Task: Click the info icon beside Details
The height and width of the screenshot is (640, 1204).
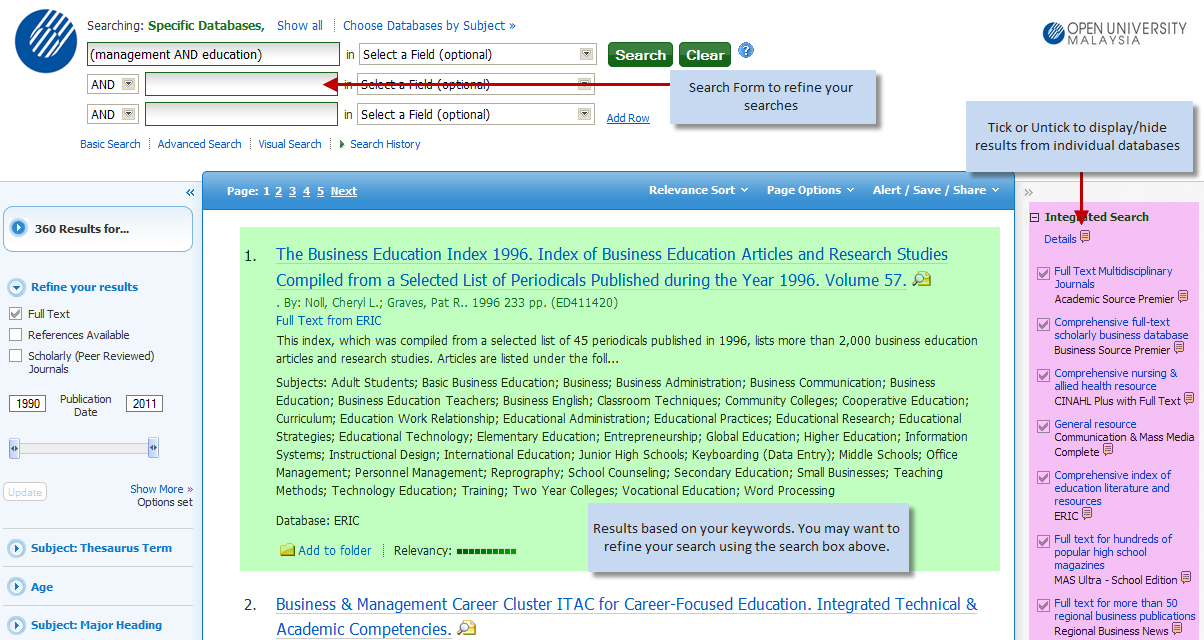Action: tap(1085, 238)
